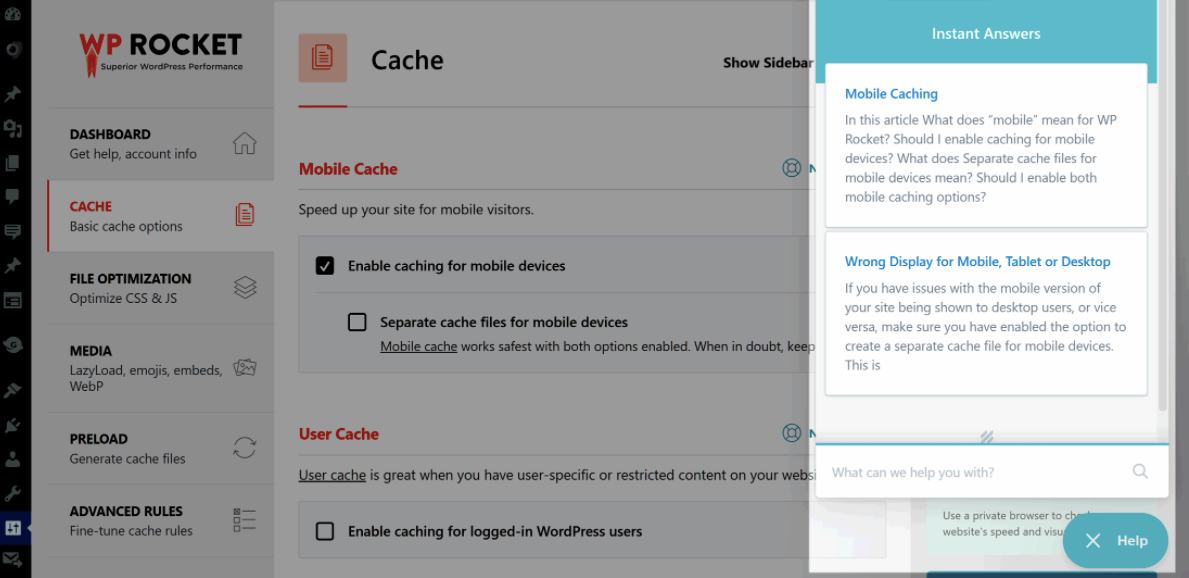Open the ADVANCED RULES tab
Screen dimensions: 1189x578
[161, 521]
